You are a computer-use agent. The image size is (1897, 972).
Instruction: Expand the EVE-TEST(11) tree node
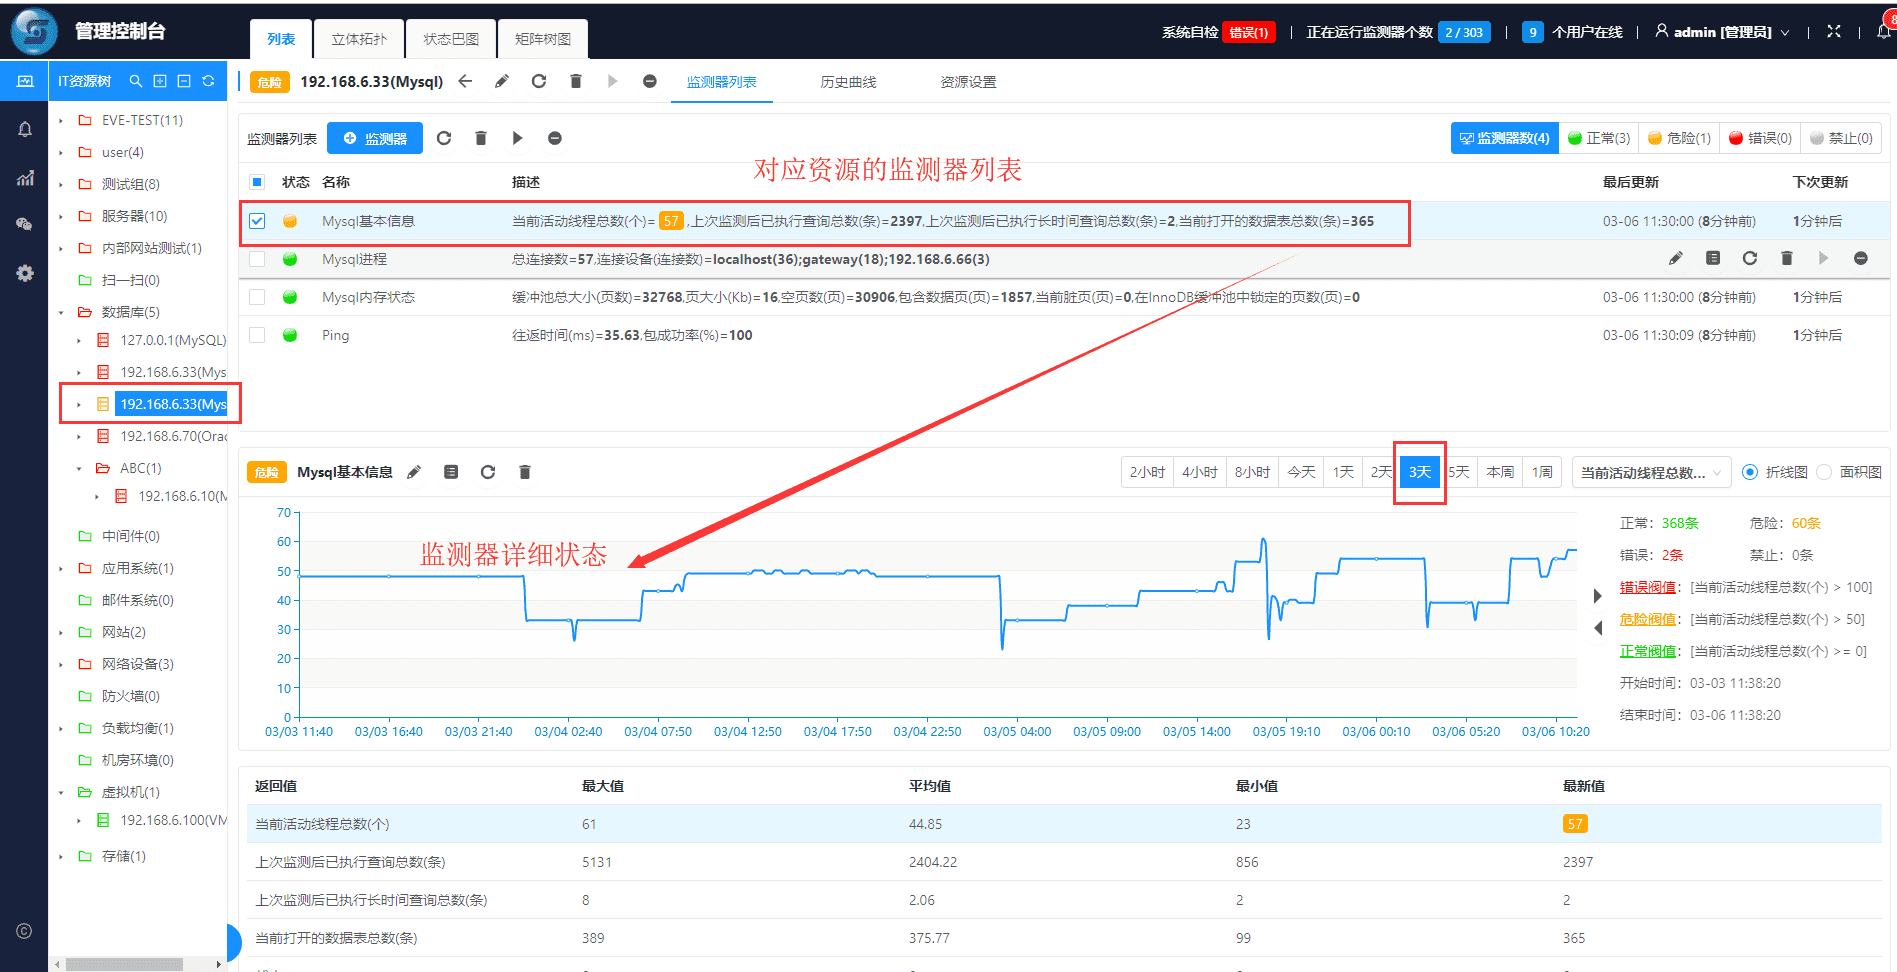[61, 120]
